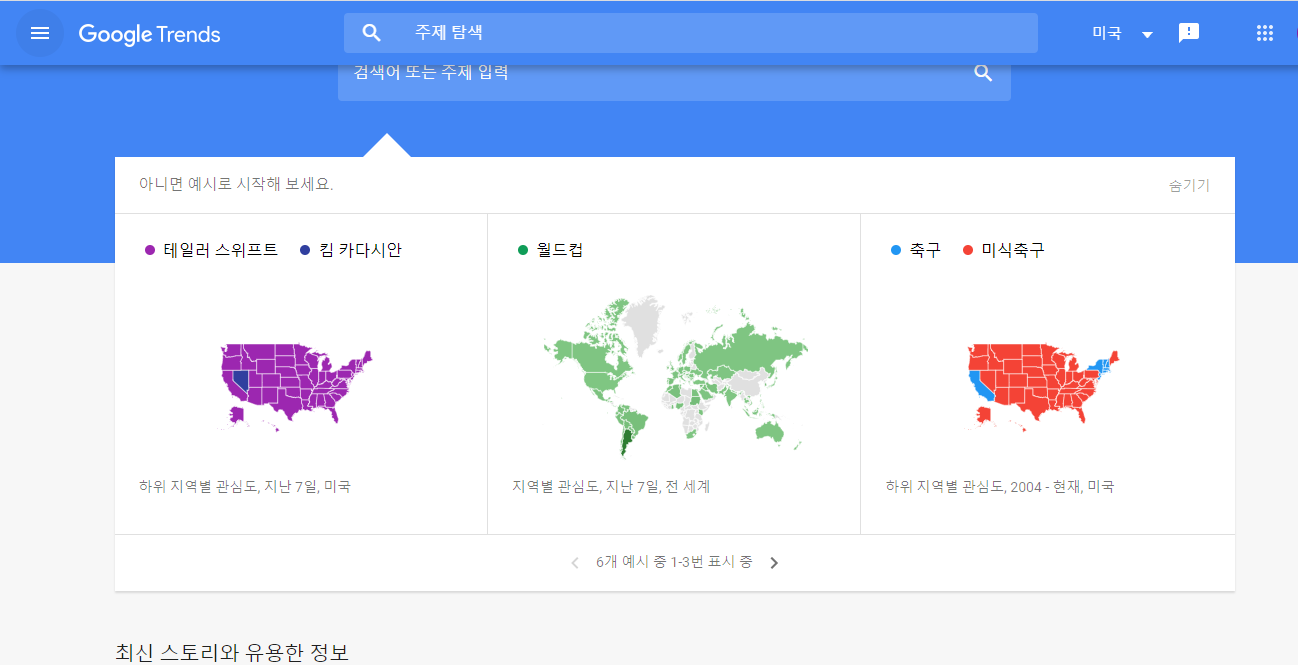This screenshot has height=665, width=1298.
Task: Click the green 월드컵 color dot
Action: tap(523, 250)
